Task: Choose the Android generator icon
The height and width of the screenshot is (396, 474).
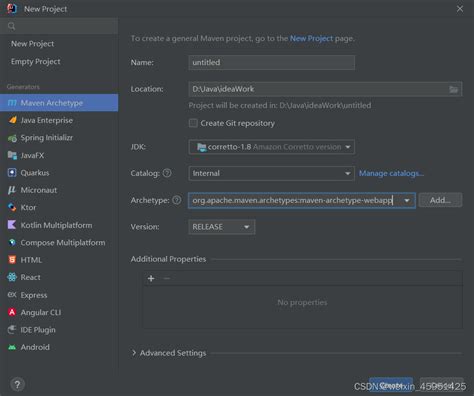Action: 12,347
